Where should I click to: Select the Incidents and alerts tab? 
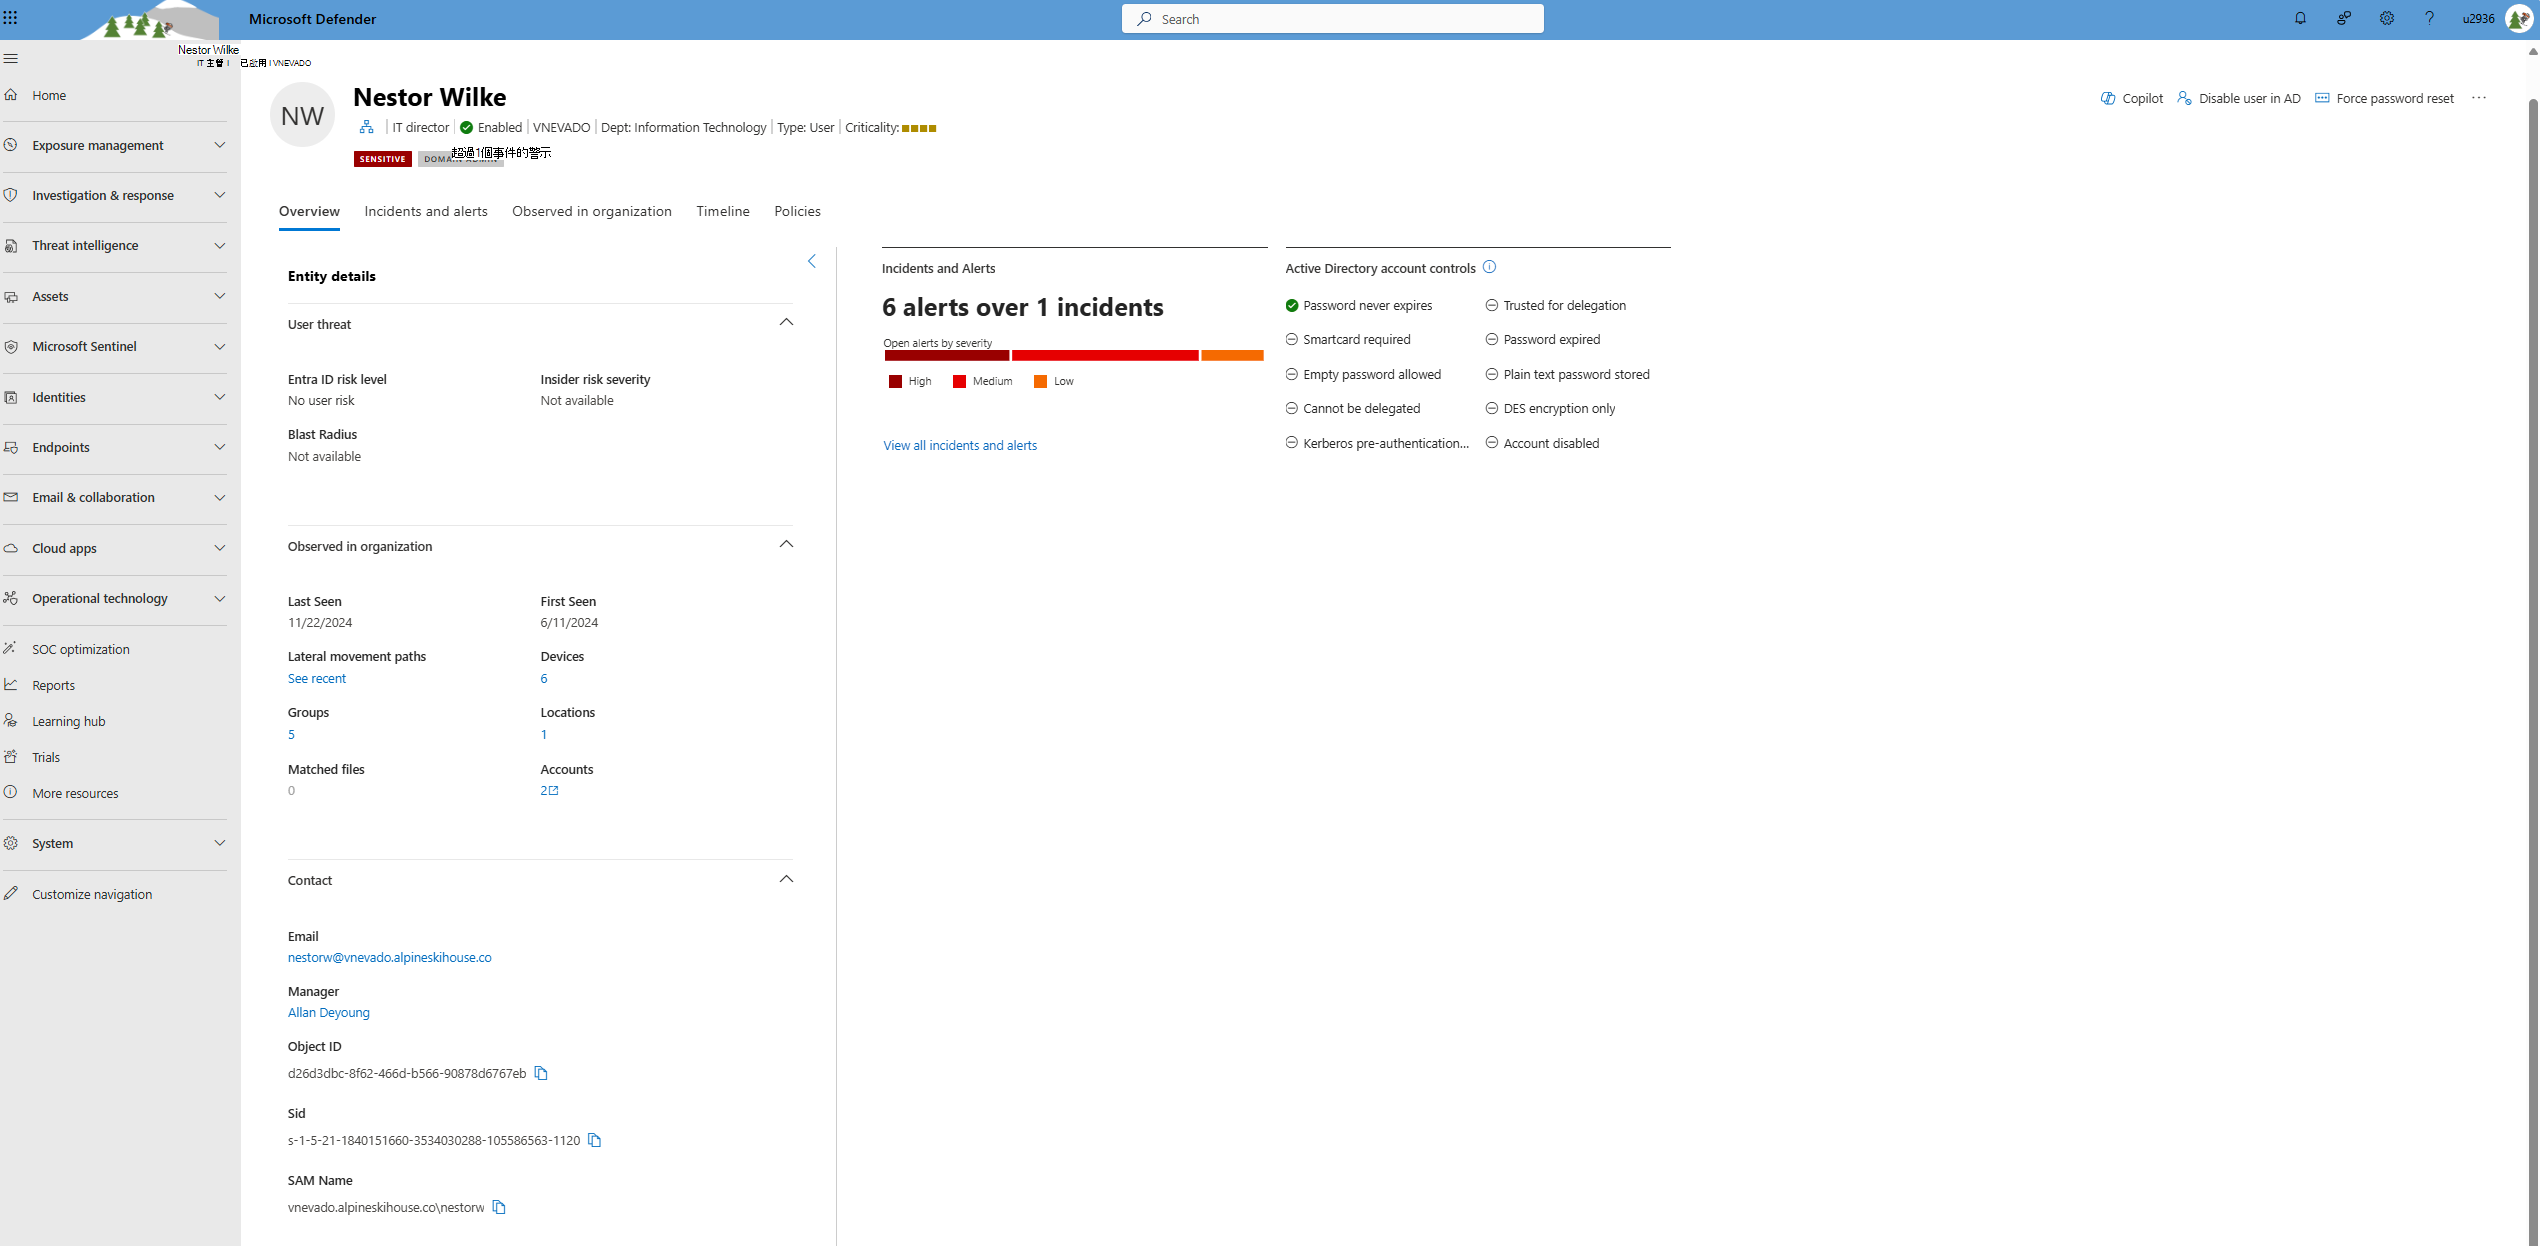tap(424, 211)
